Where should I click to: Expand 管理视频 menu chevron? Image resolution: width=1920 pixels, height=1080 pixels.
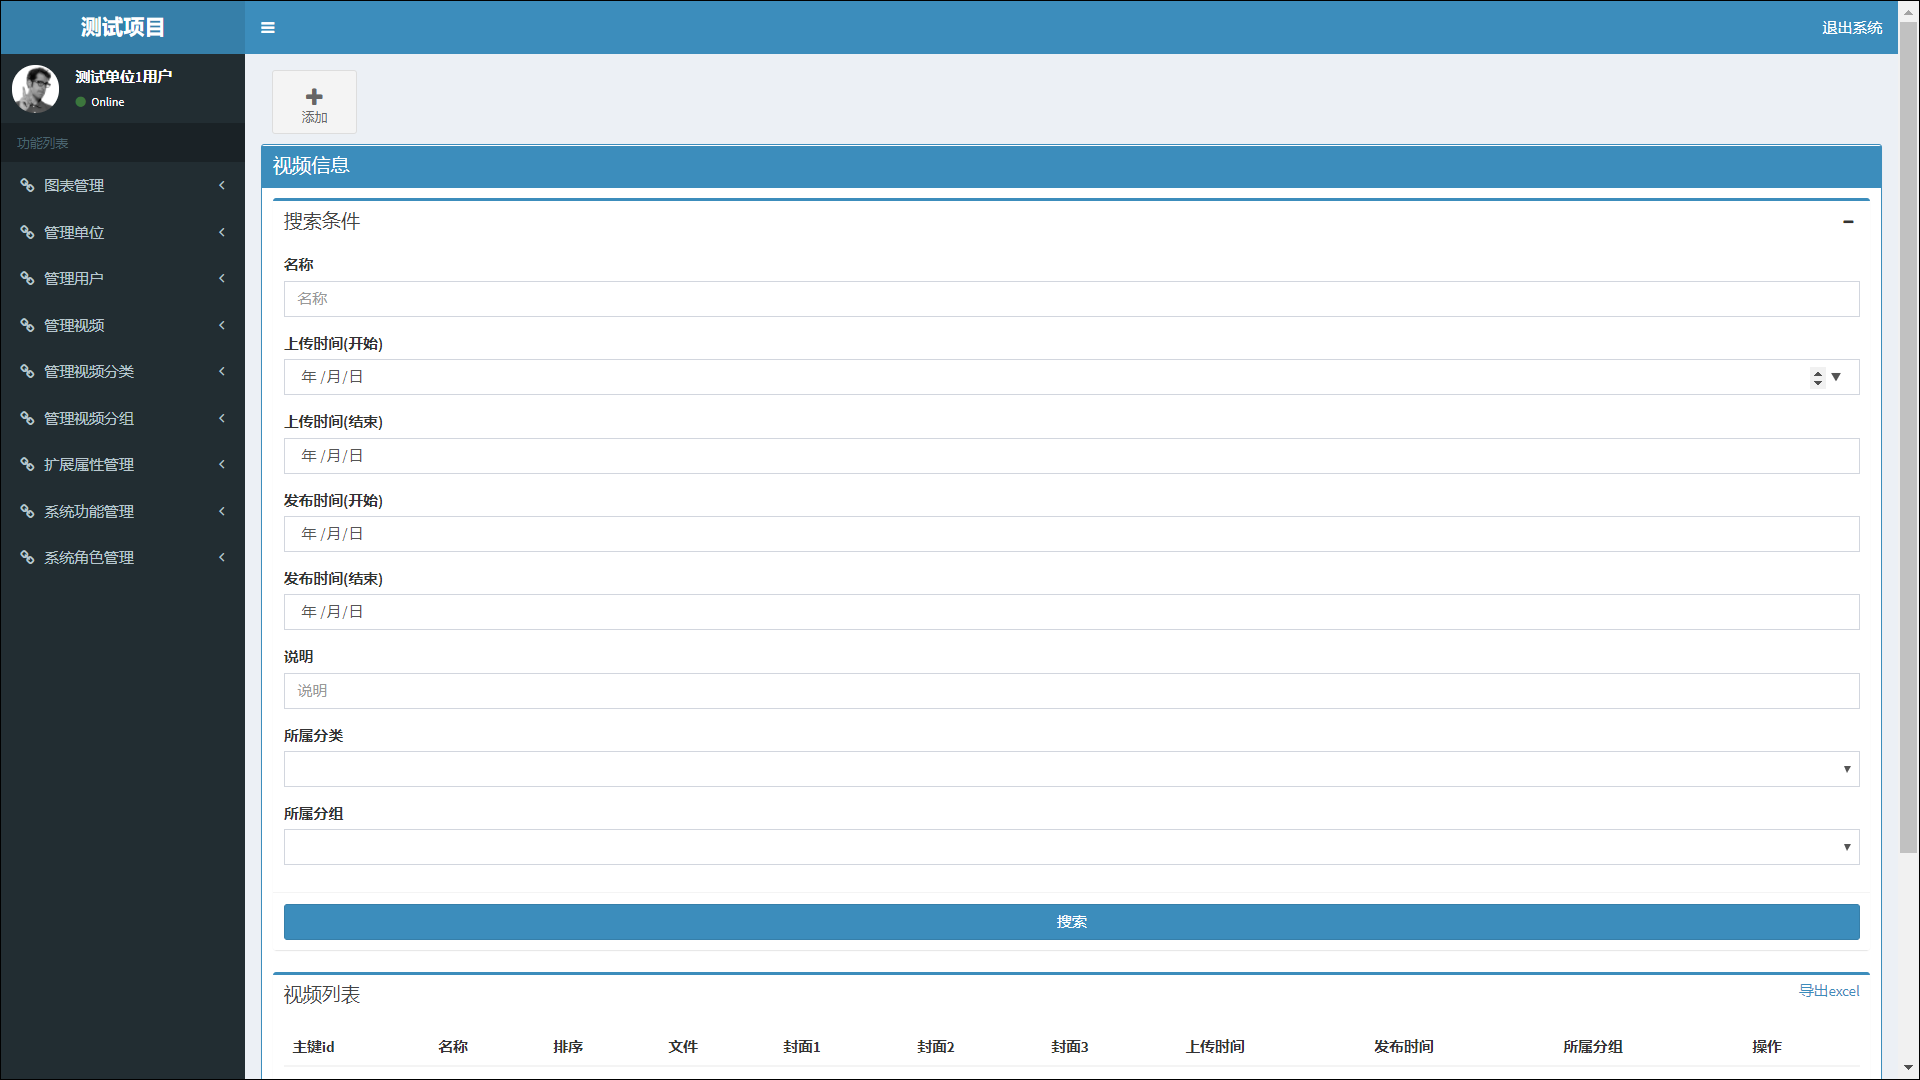(222, 325)
